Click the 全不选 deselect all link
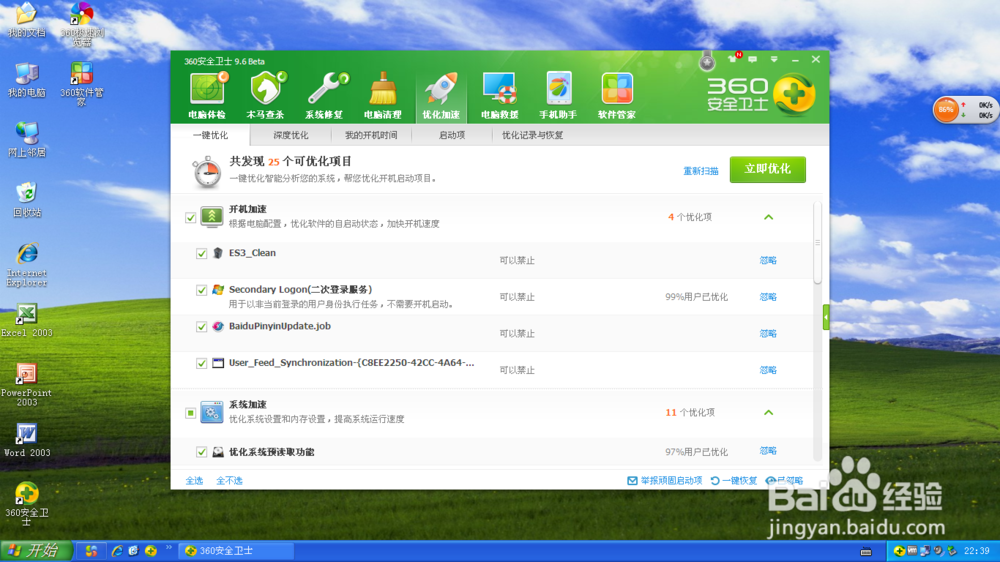Viewport: 1000px width, 562px height. tap(229, 480)
